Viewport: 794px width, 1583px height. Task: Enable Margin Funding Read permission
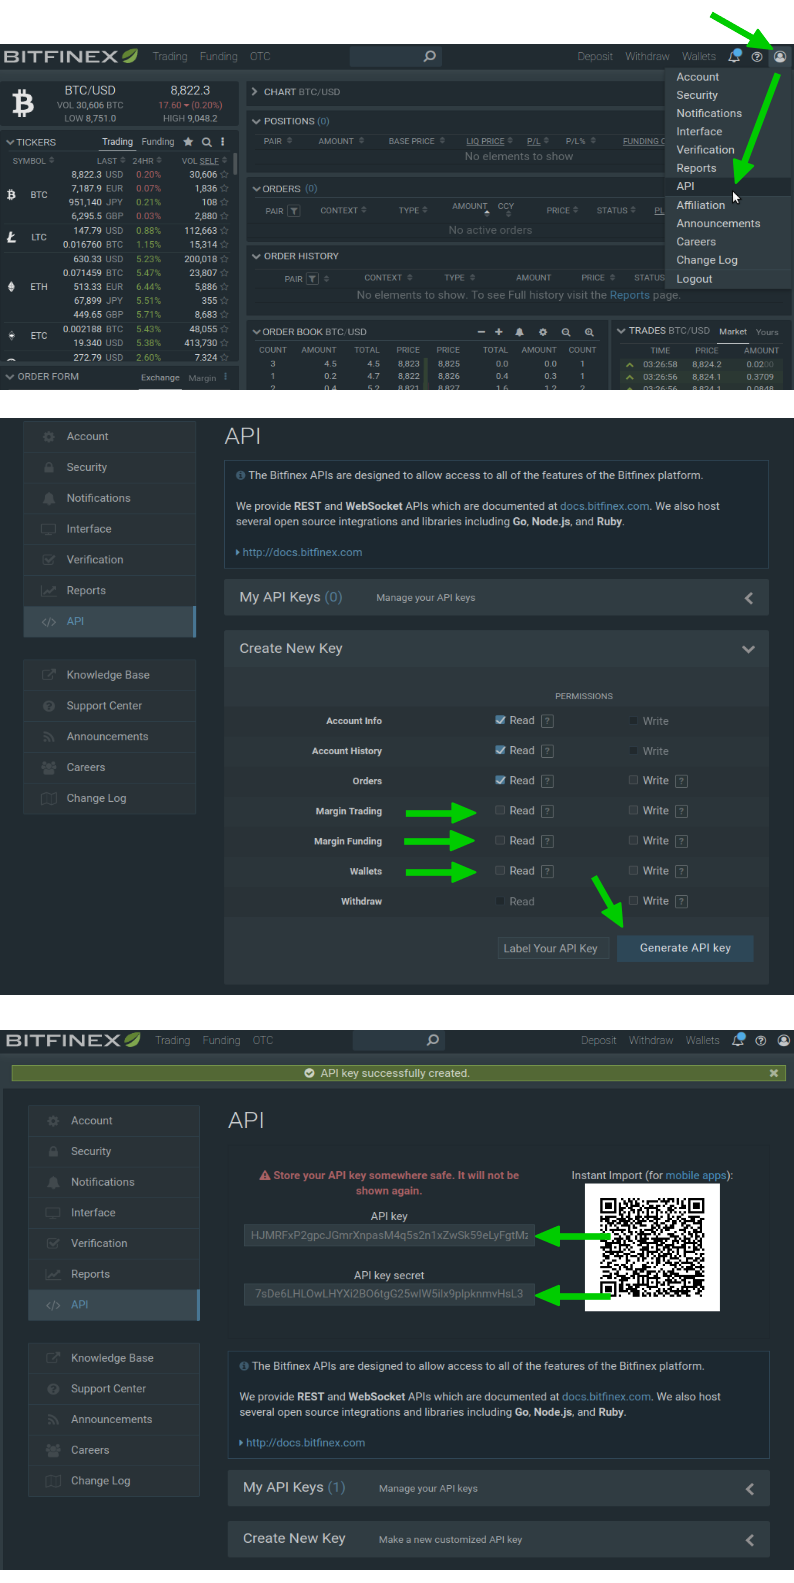[x=500, y=840]
